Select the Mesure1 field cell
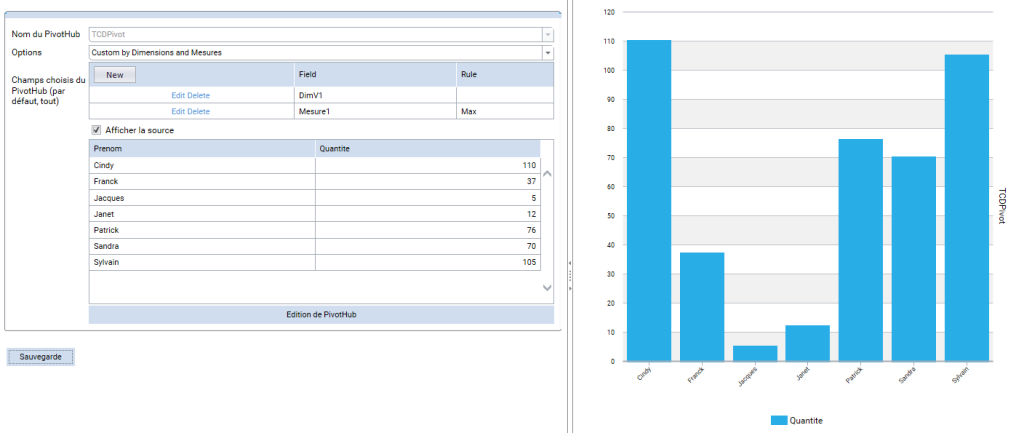Screen dimensions: 1024x433 [375, 112]
